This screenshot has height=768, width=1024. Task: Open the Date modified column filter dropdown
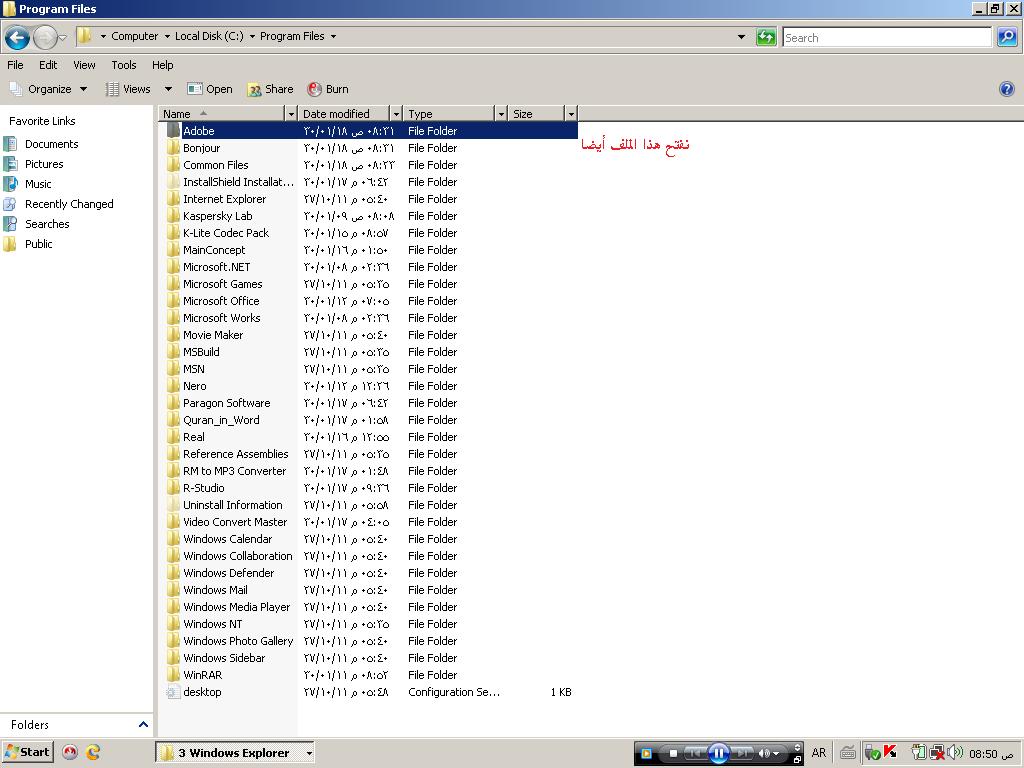click(396, 114)
